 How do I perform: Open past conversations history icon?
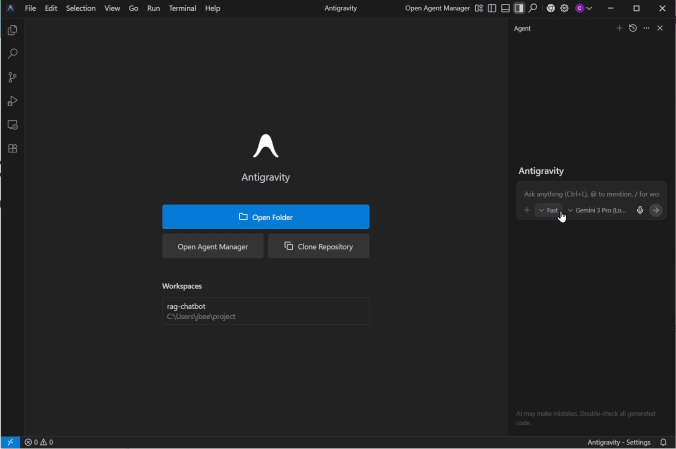(x=633, y=28)
